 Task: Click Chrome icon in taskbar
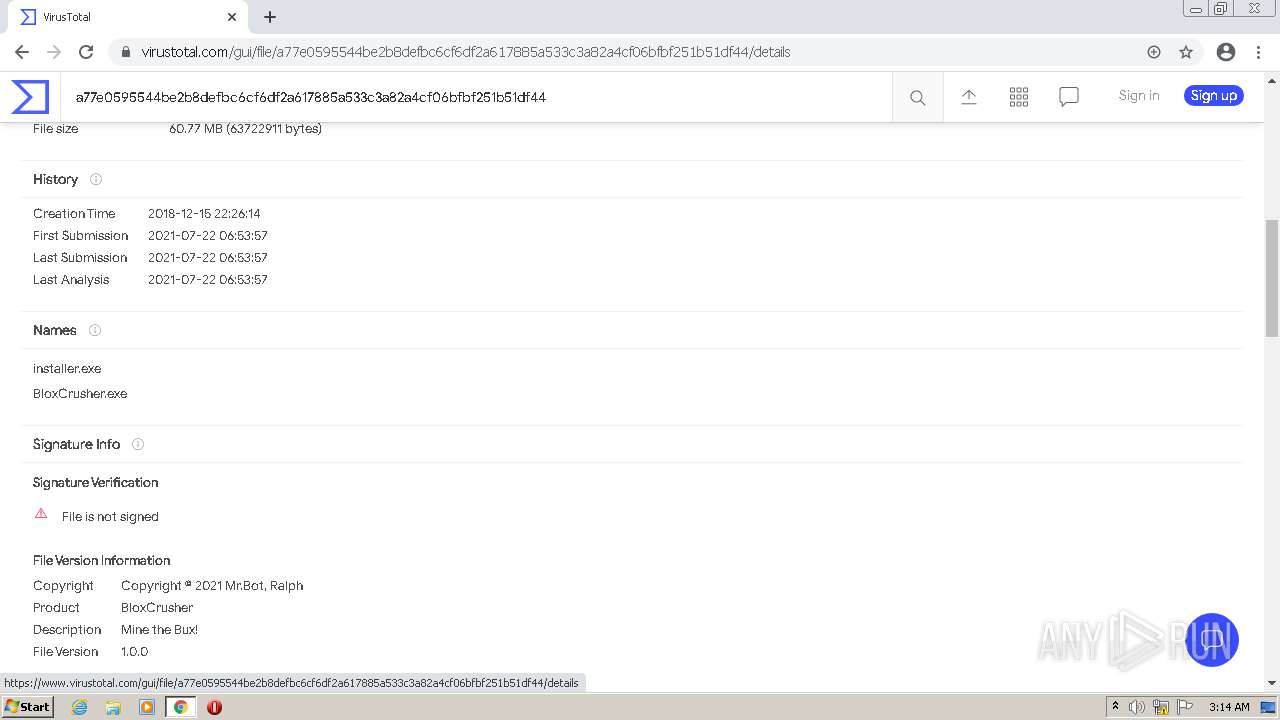click(x=180, y=707)
